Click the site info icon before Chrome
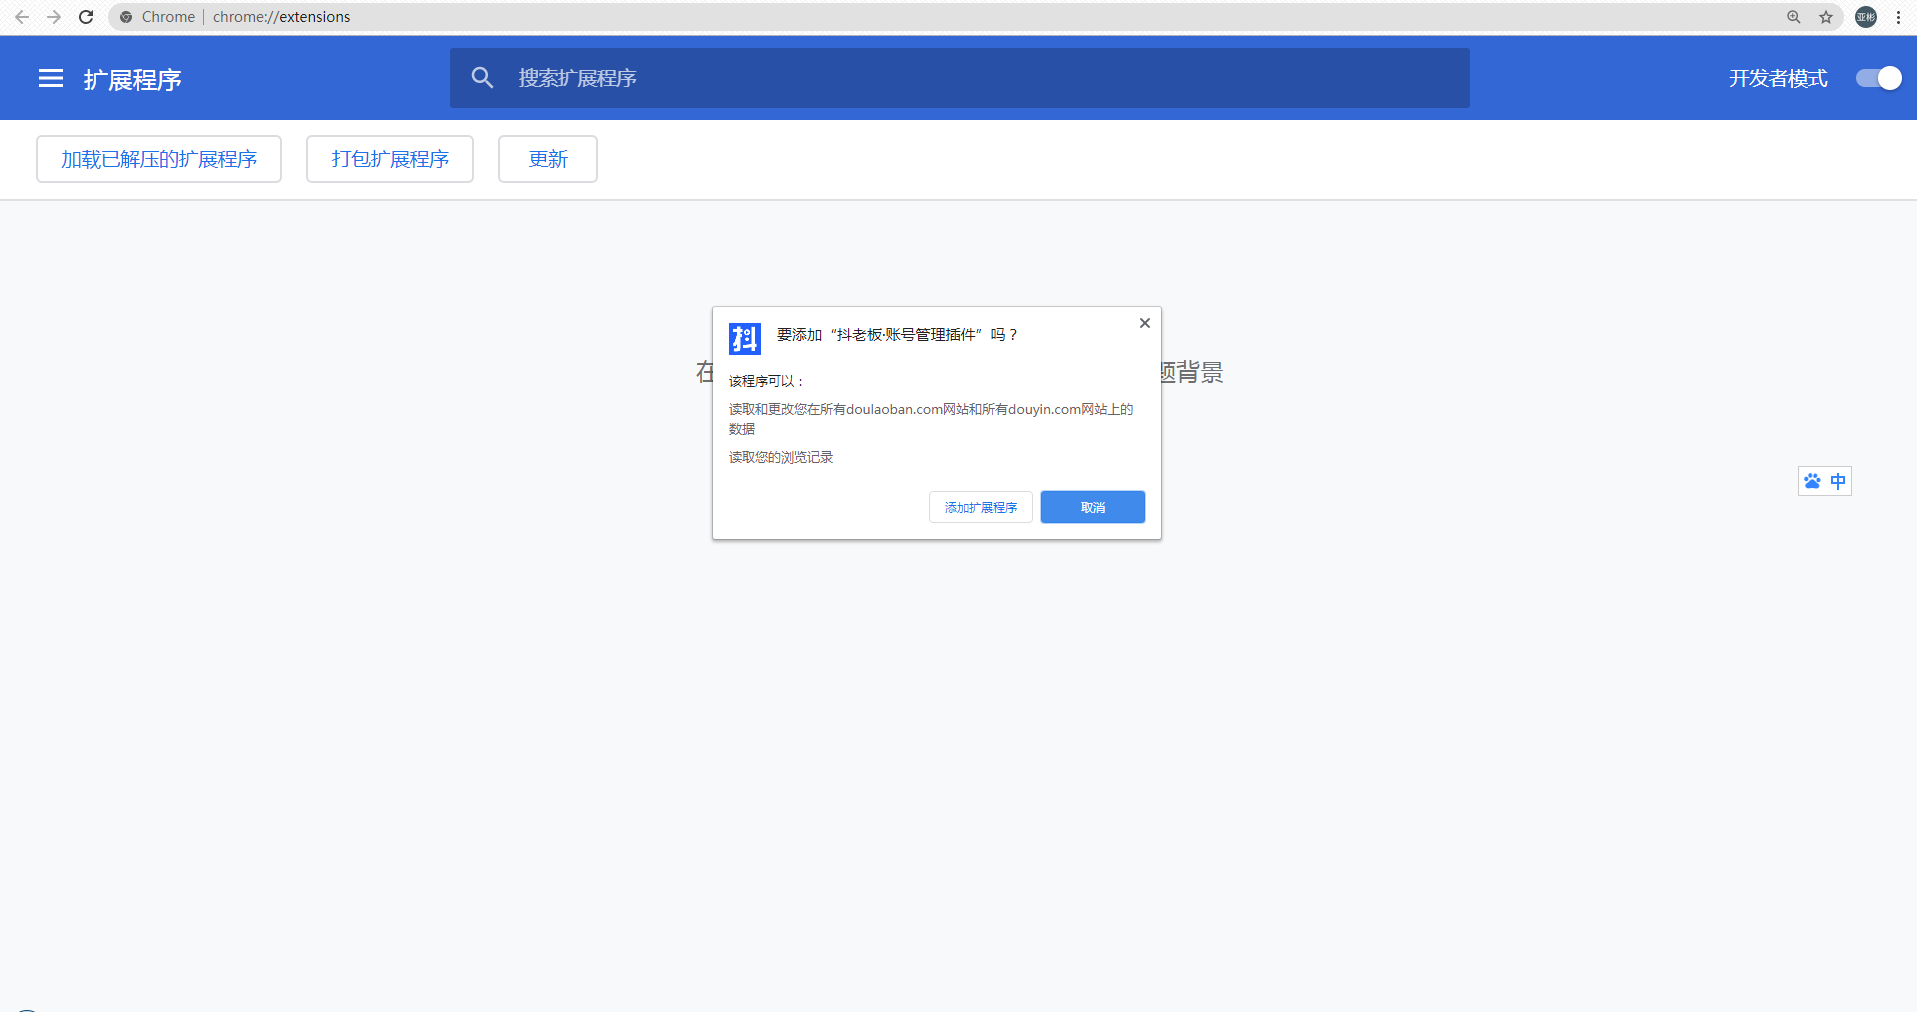This screenshot has height=1012, width=1917. click(126, 17)
